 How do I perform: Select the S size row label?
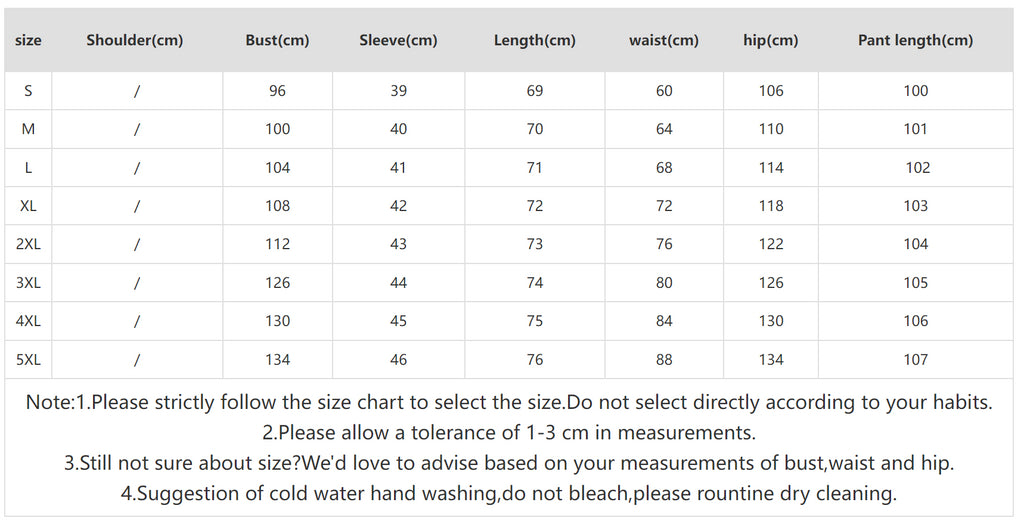point(28,91)
